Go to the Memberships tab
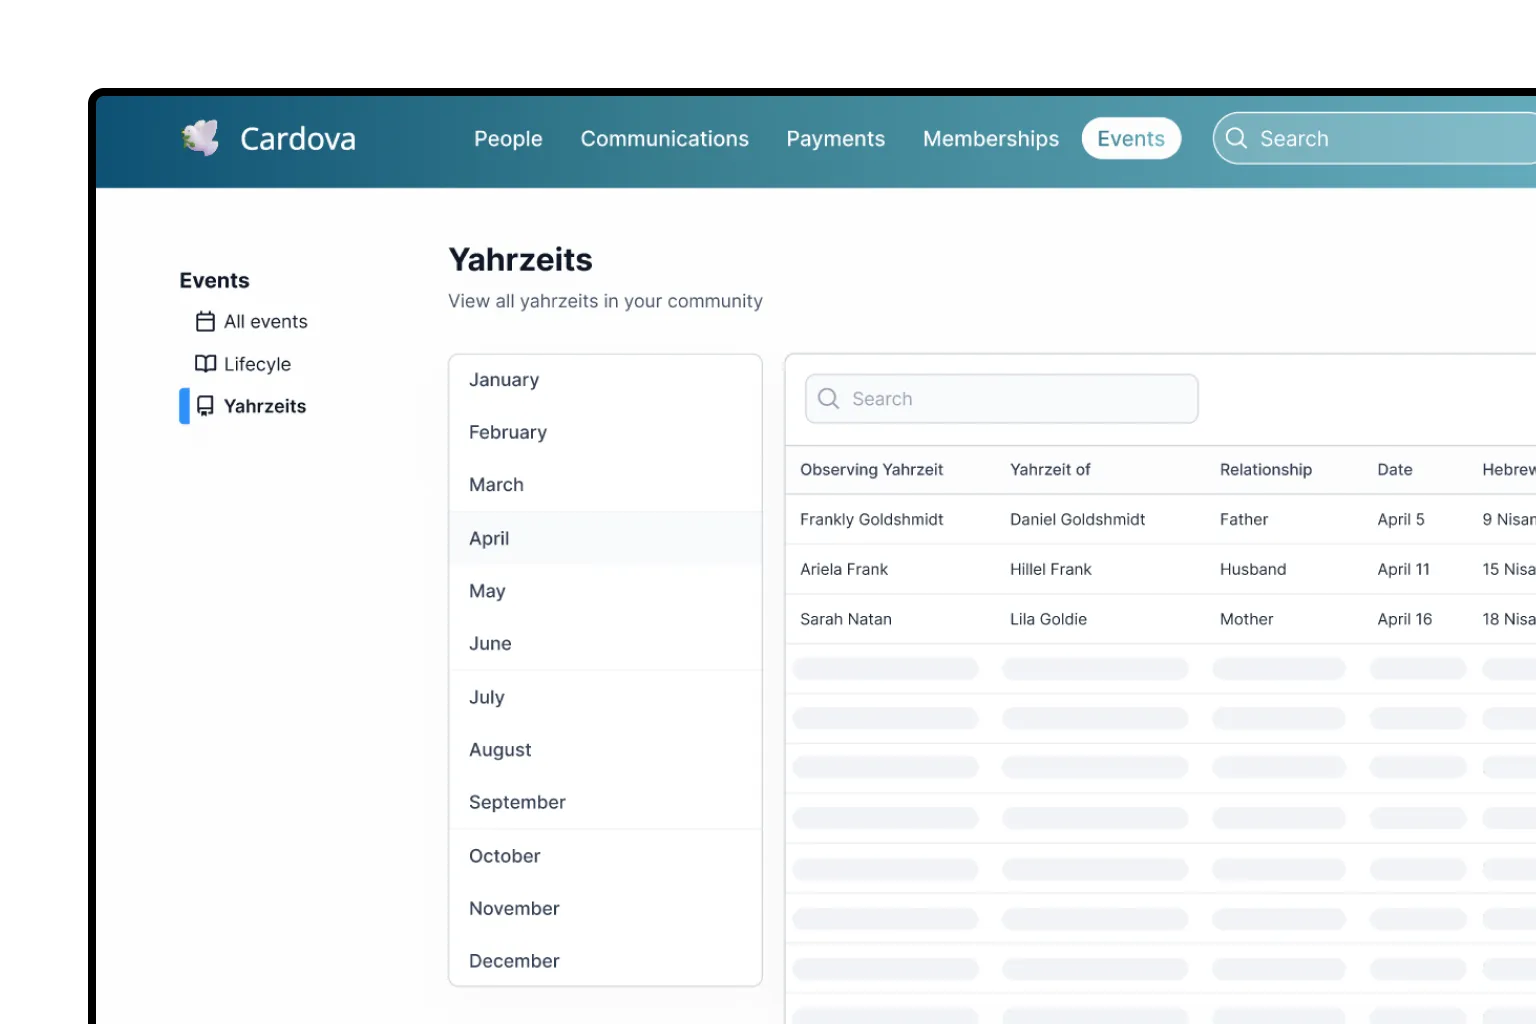 (x=991, y=138)
